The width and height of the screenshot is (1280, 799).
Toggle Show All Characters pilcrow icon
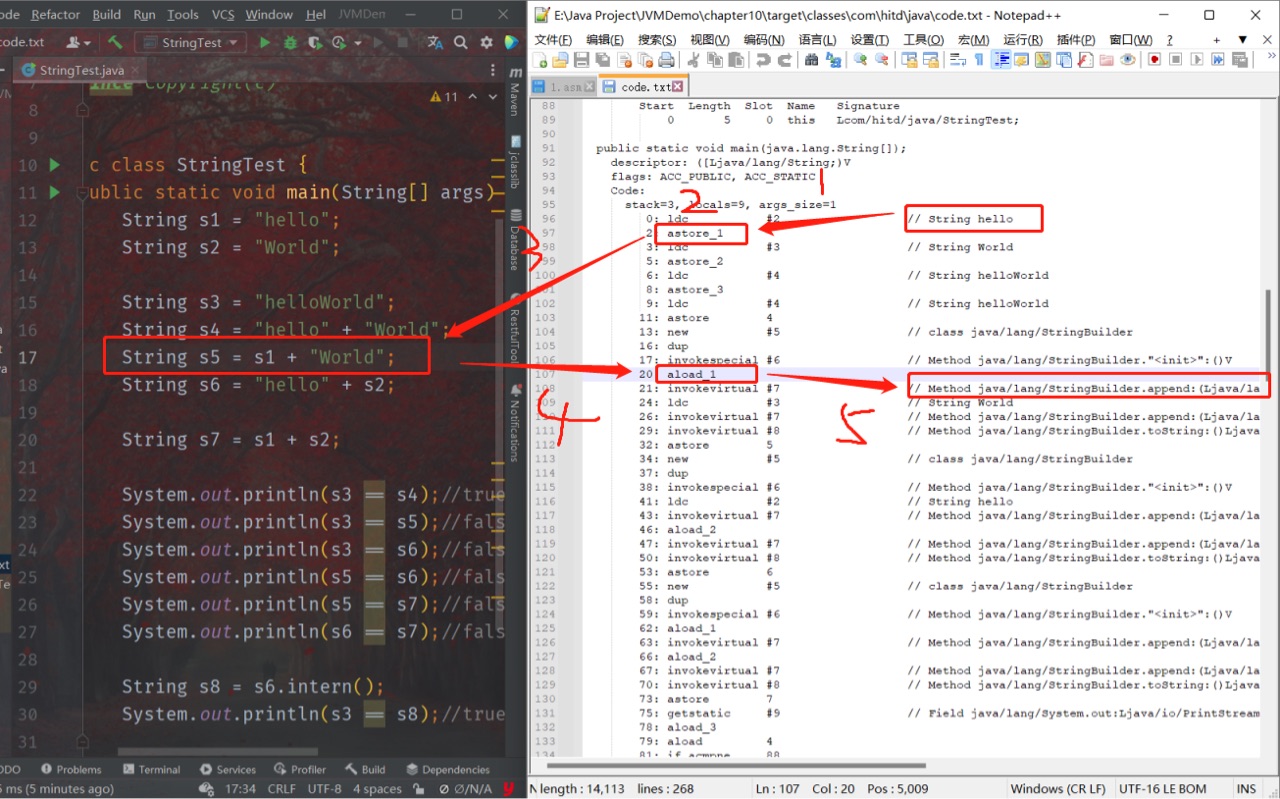coord(979,60)
